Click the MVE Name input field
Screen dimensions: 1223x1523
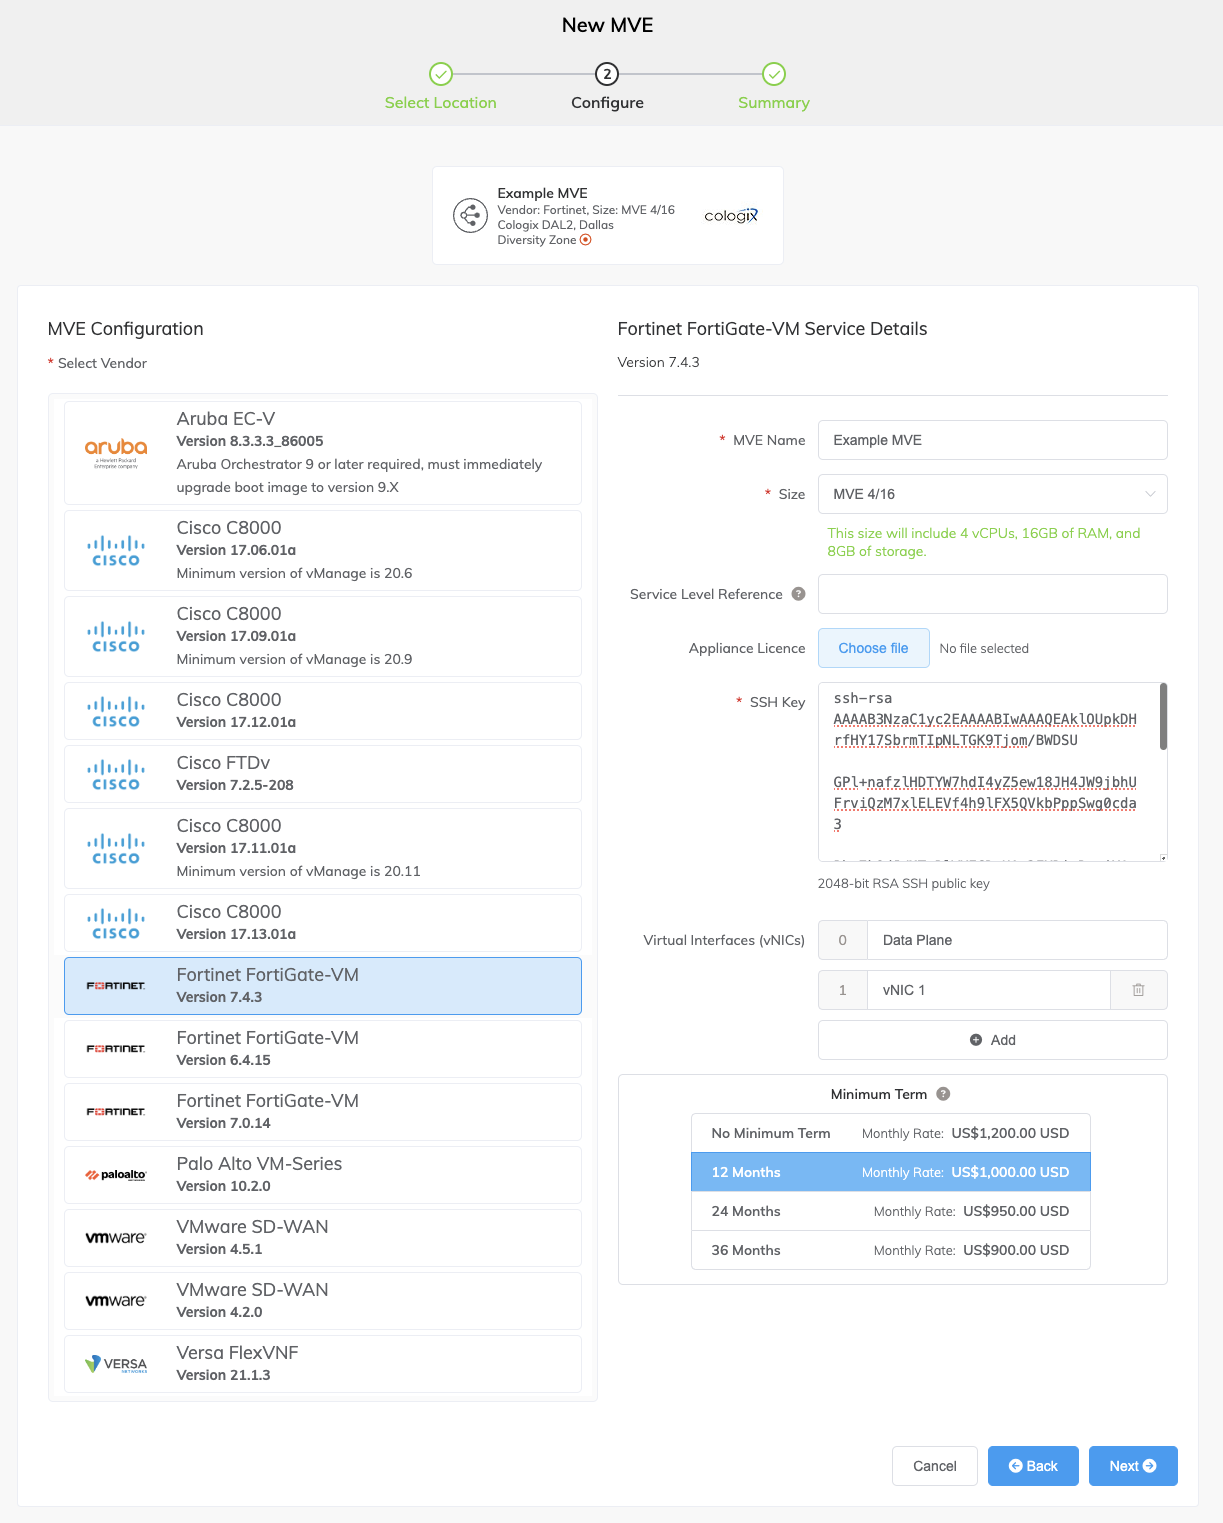tap(992, 440)
